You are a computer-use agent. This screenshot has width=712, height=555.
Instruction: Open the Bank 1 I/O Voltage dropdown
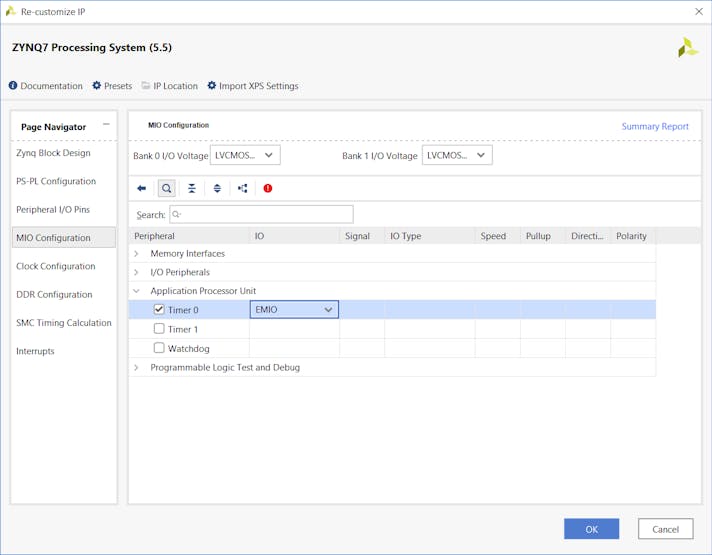pyautogui.click(x=457, y=155)
